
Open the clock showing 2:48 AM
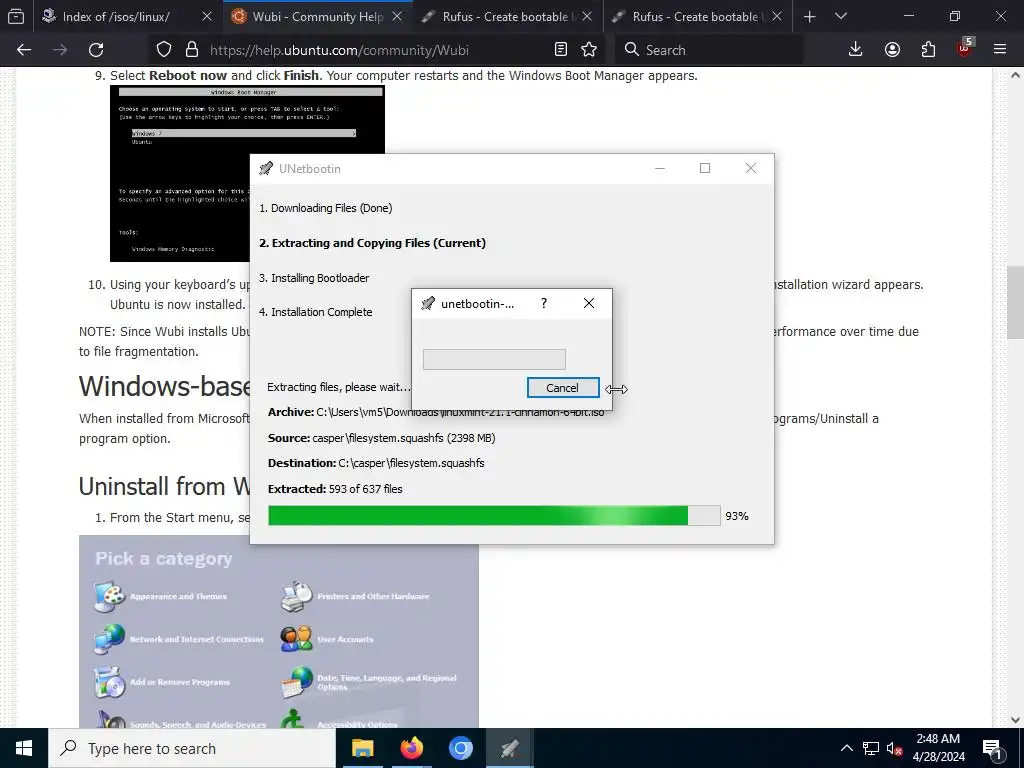pyautogui.click(x=938, y=748)
